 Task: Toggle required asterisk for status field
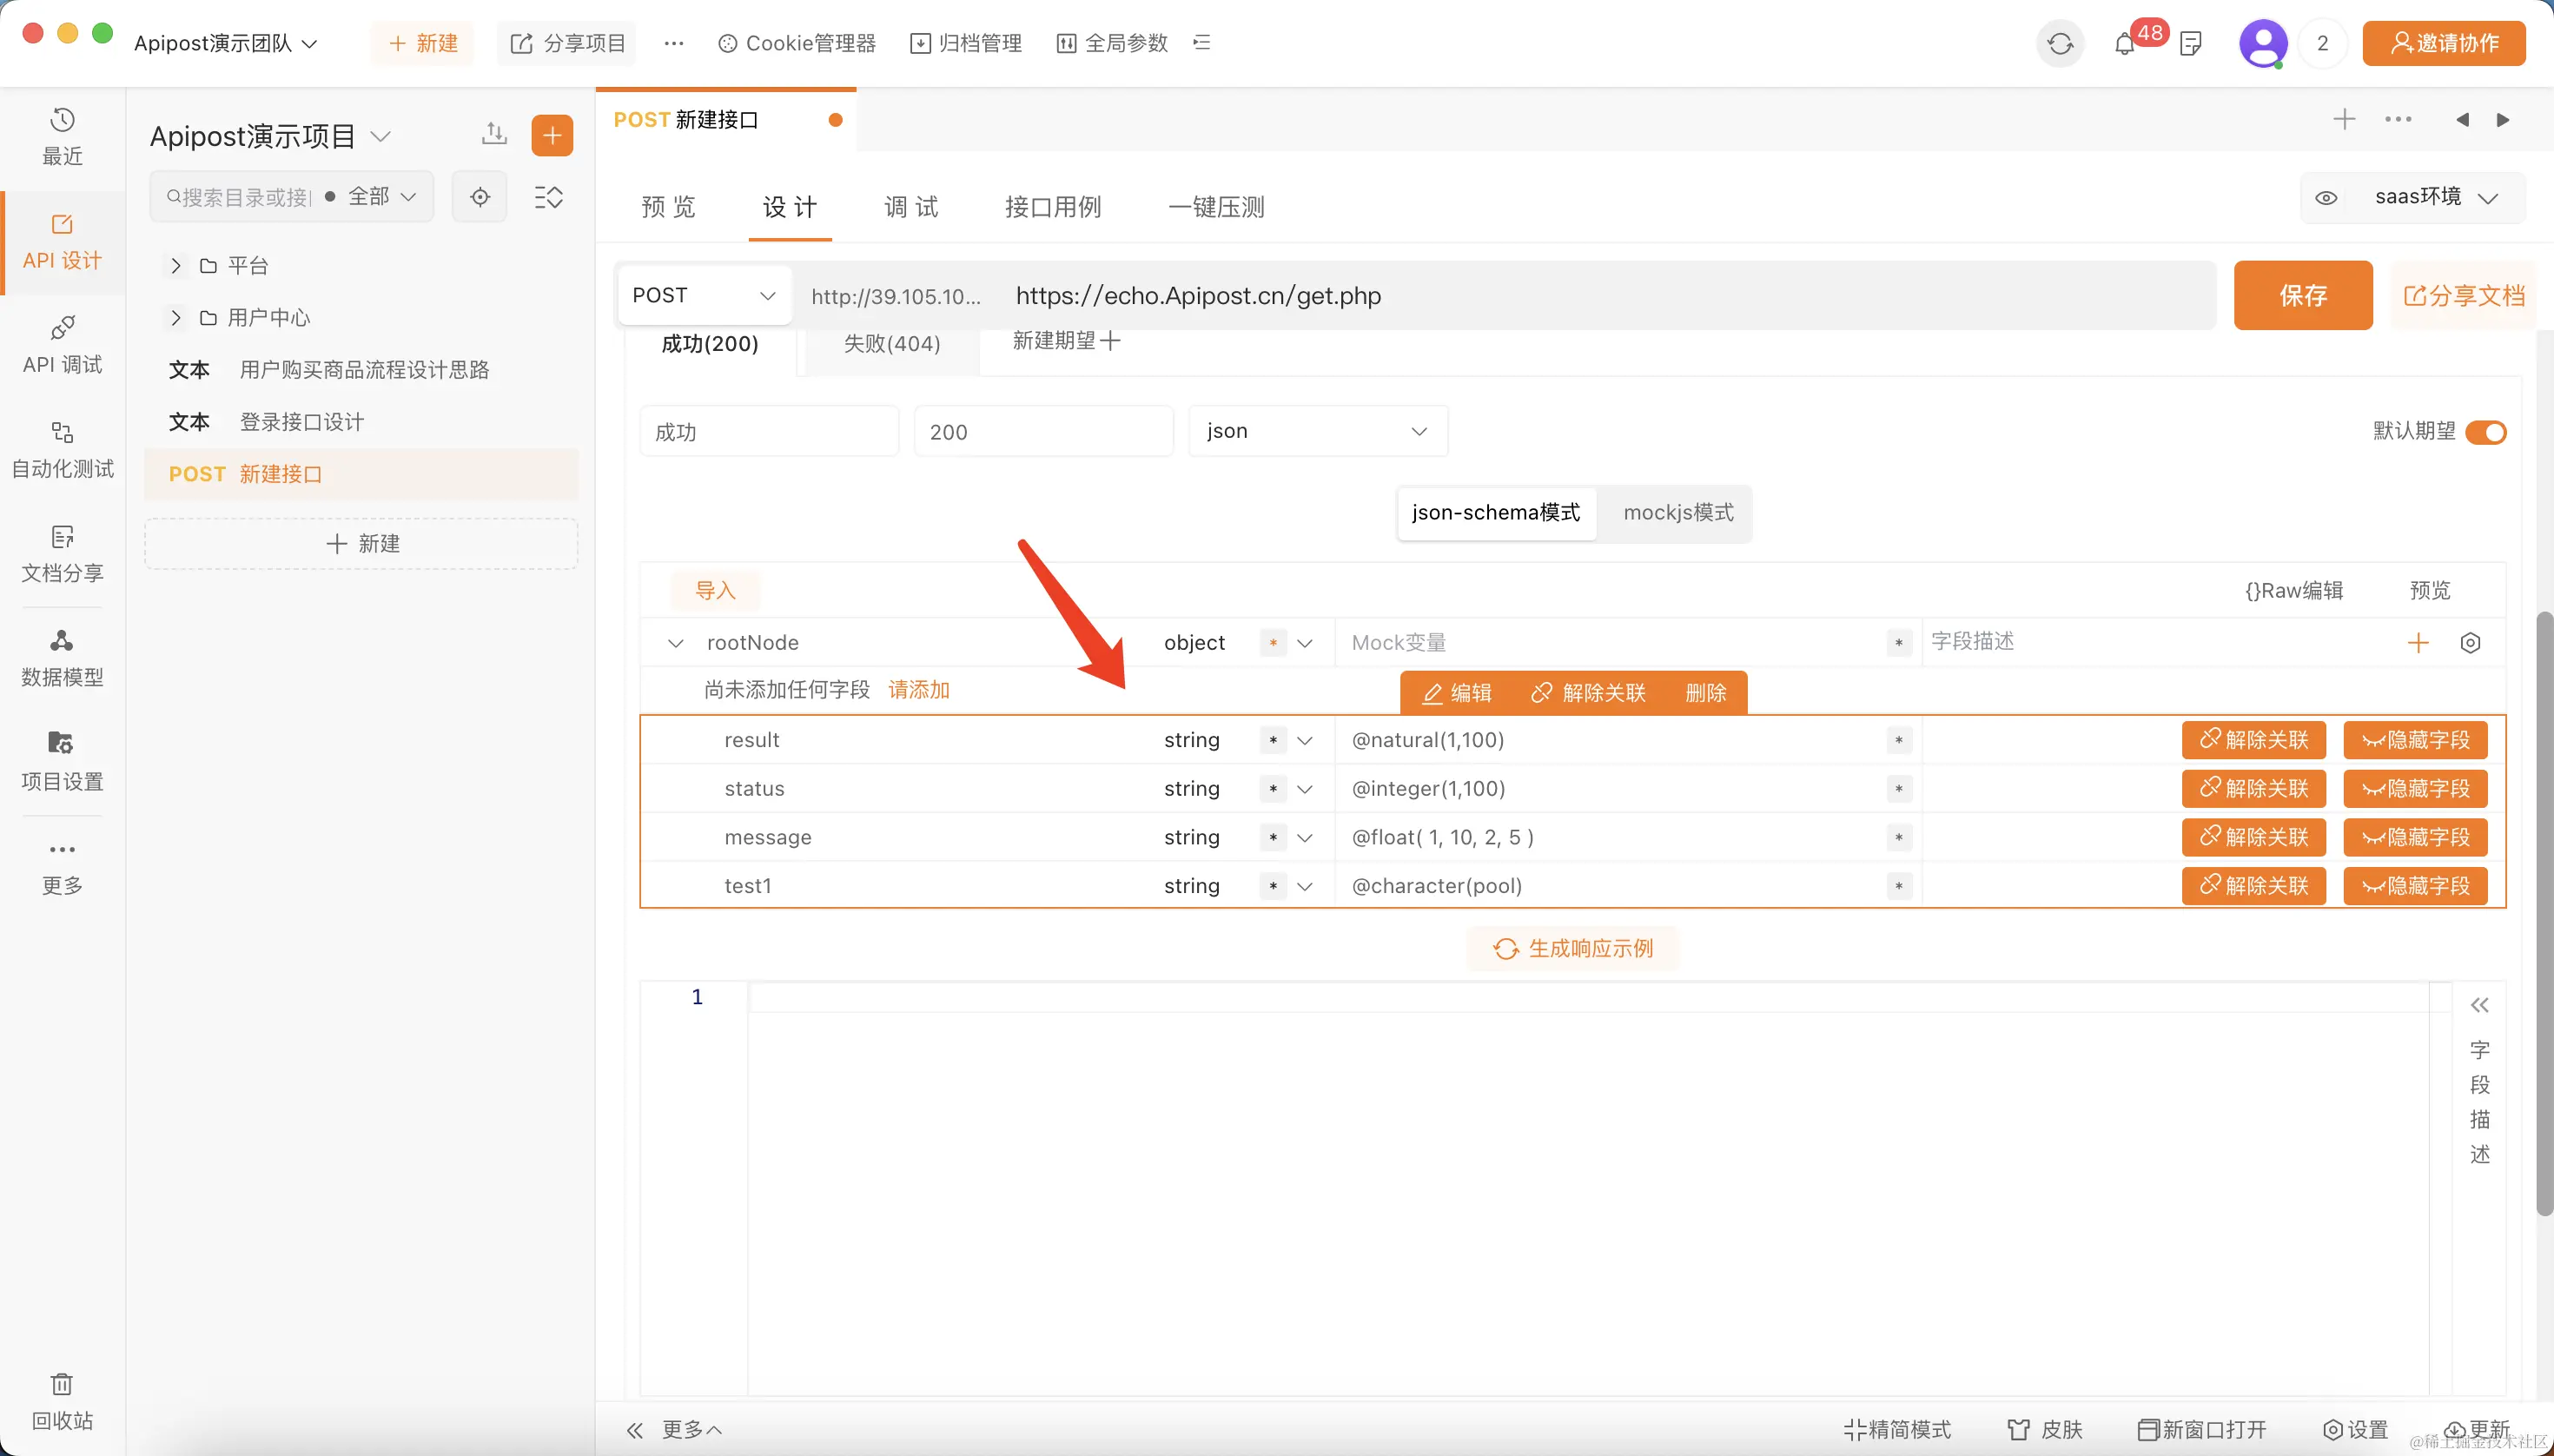pos(1272,789)
